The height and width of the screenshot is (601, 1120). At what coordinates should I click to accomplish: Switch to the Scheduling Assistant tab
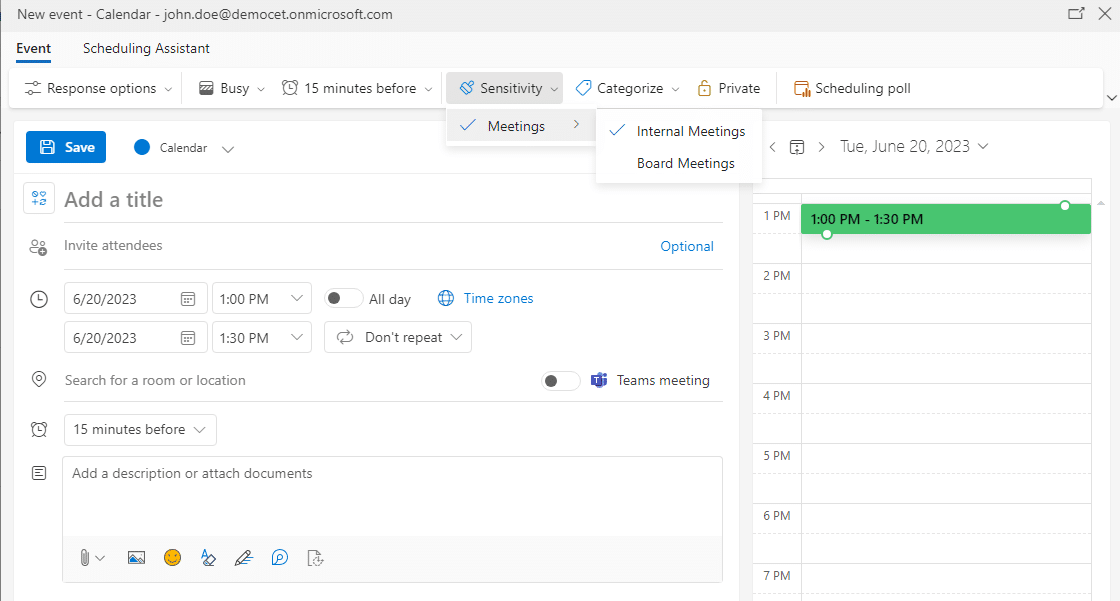coord(146,48)
